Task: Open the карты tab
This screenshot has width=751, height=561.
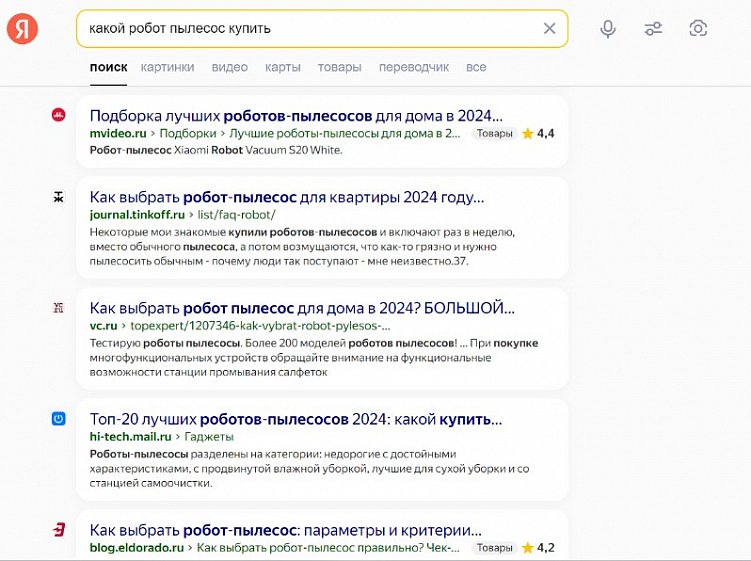Action: click(283, 67)
